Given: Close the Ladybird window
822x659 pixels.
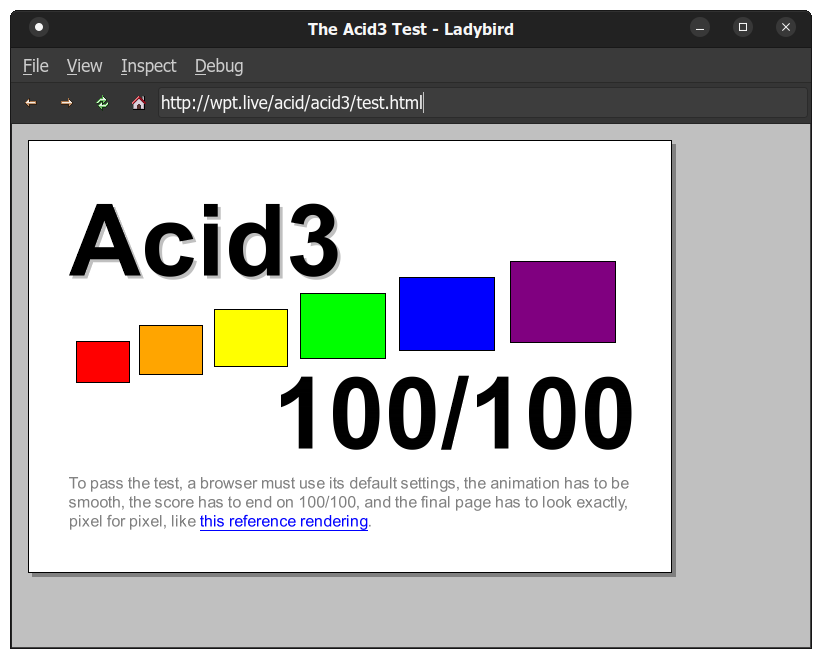Looking at the screenshot, I should point(786,27).
